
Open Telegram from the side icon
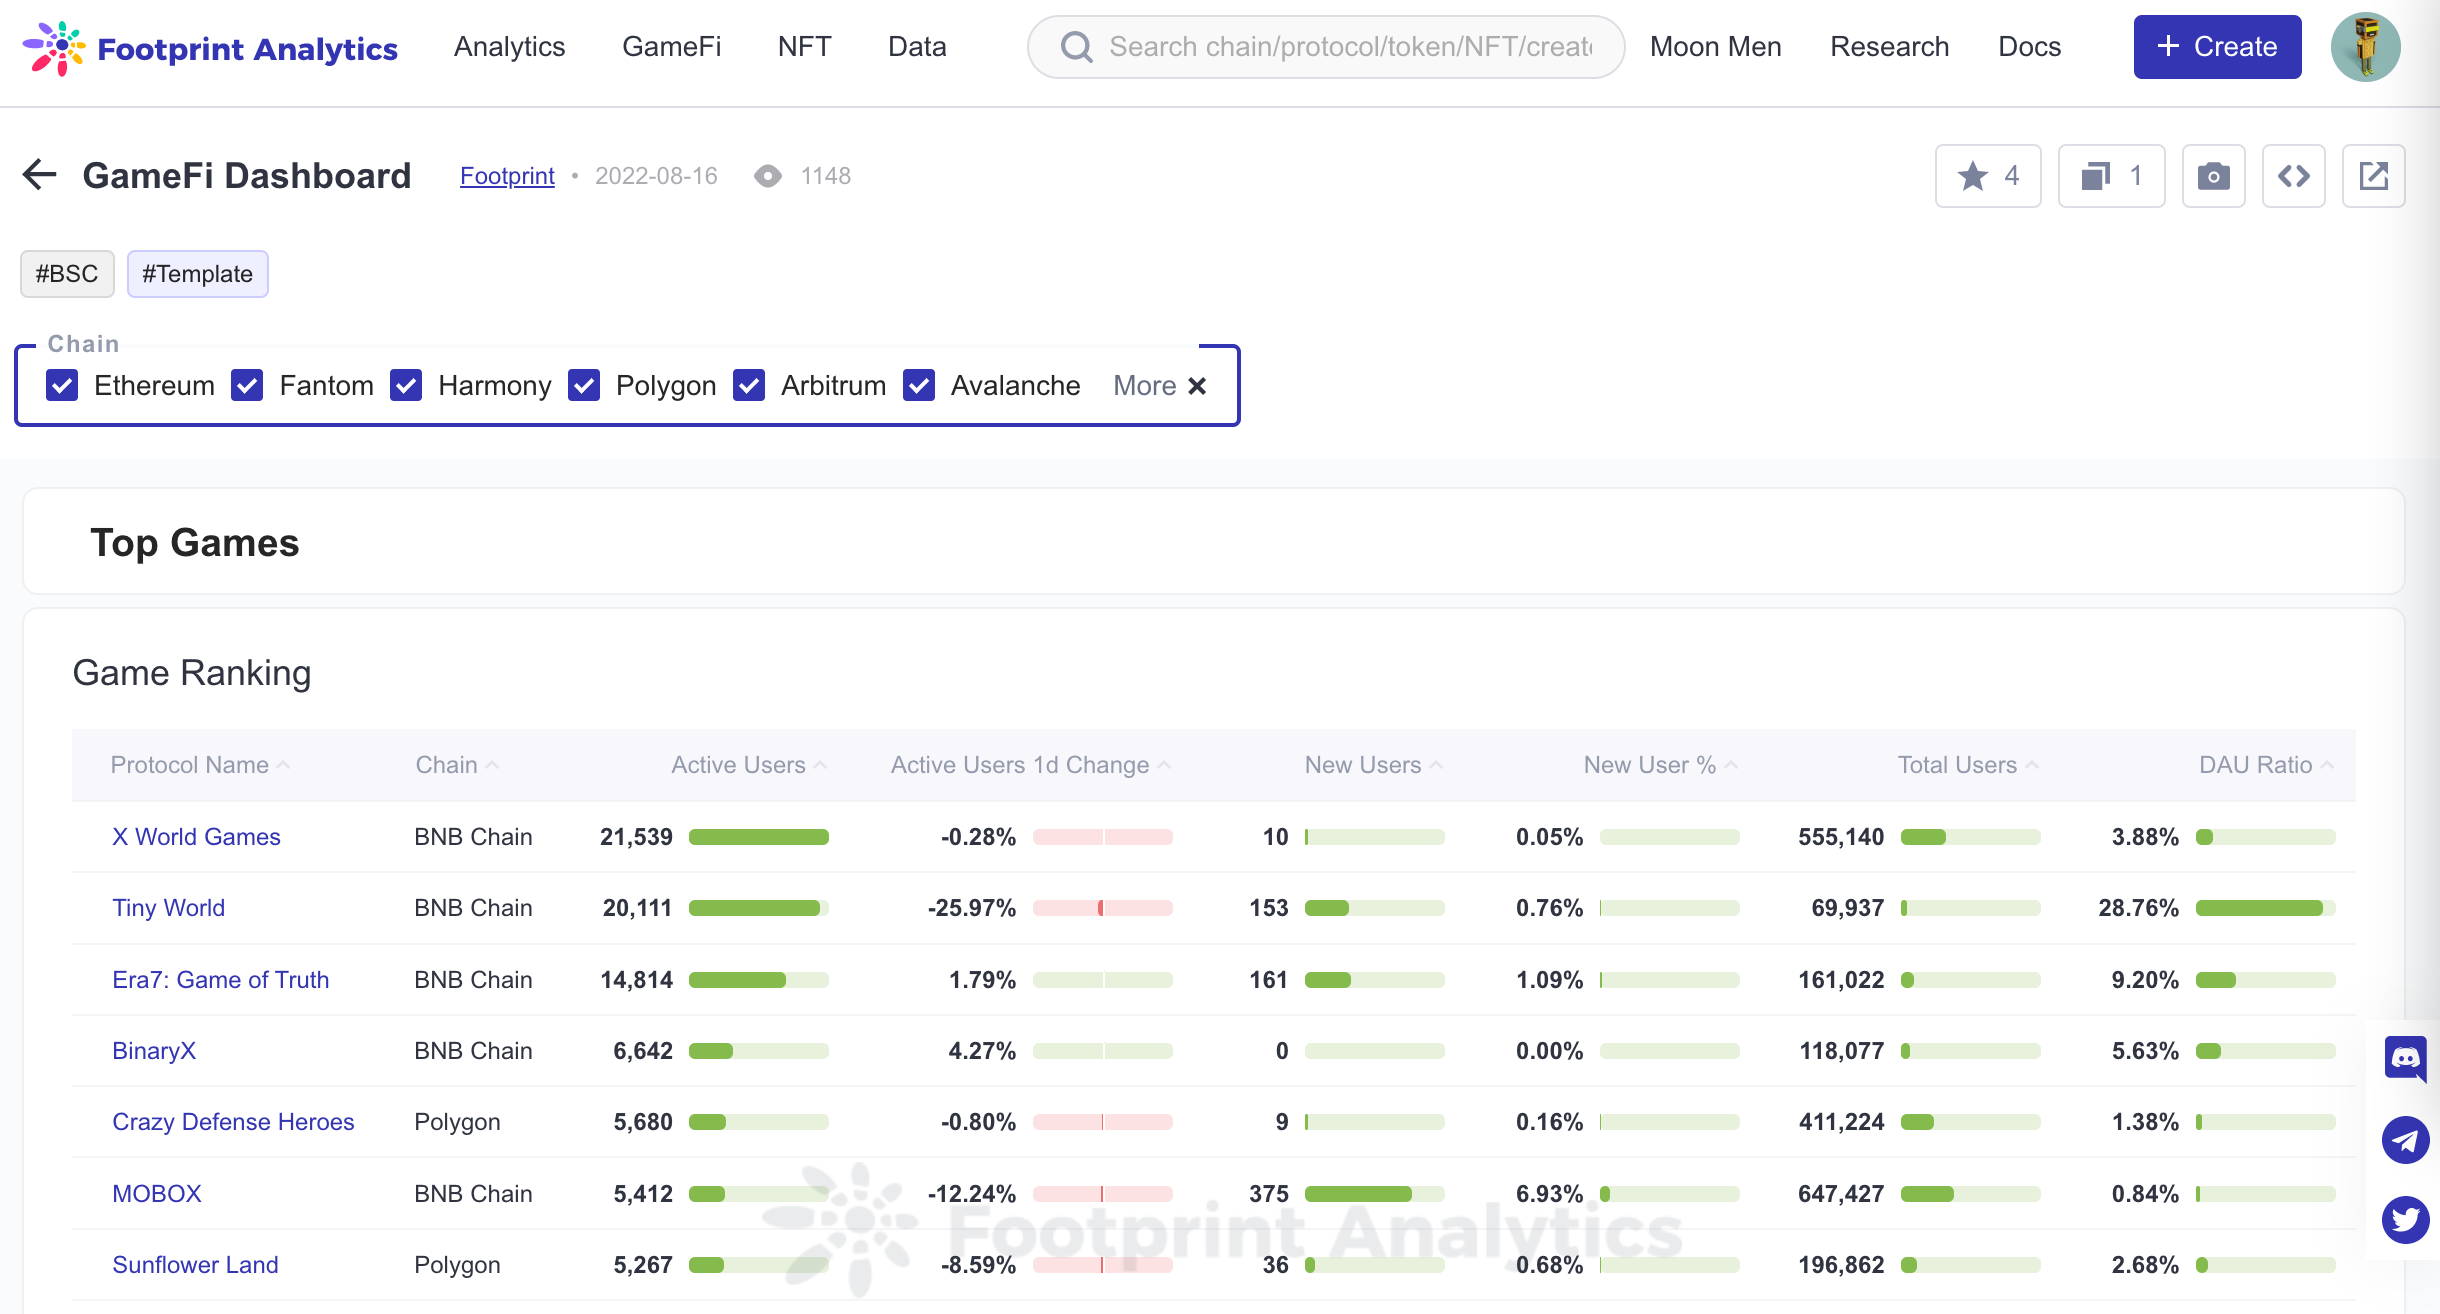pos(2405,1139)
